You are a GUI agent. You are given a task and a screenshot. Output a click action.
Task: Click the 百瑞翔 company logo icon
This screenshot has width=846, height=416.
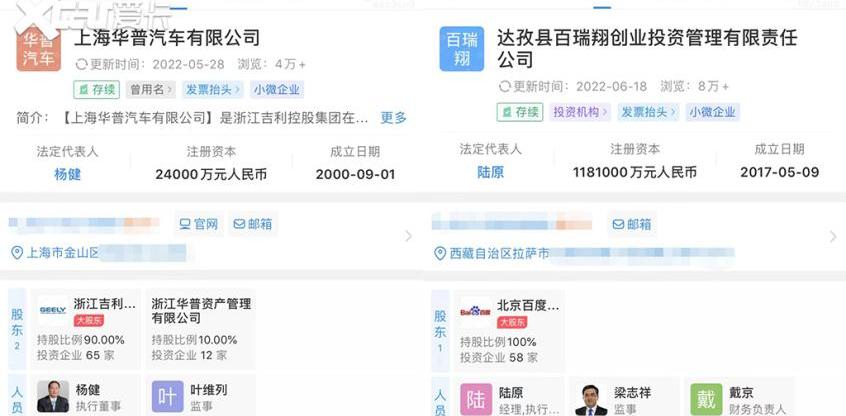(461, 49)
